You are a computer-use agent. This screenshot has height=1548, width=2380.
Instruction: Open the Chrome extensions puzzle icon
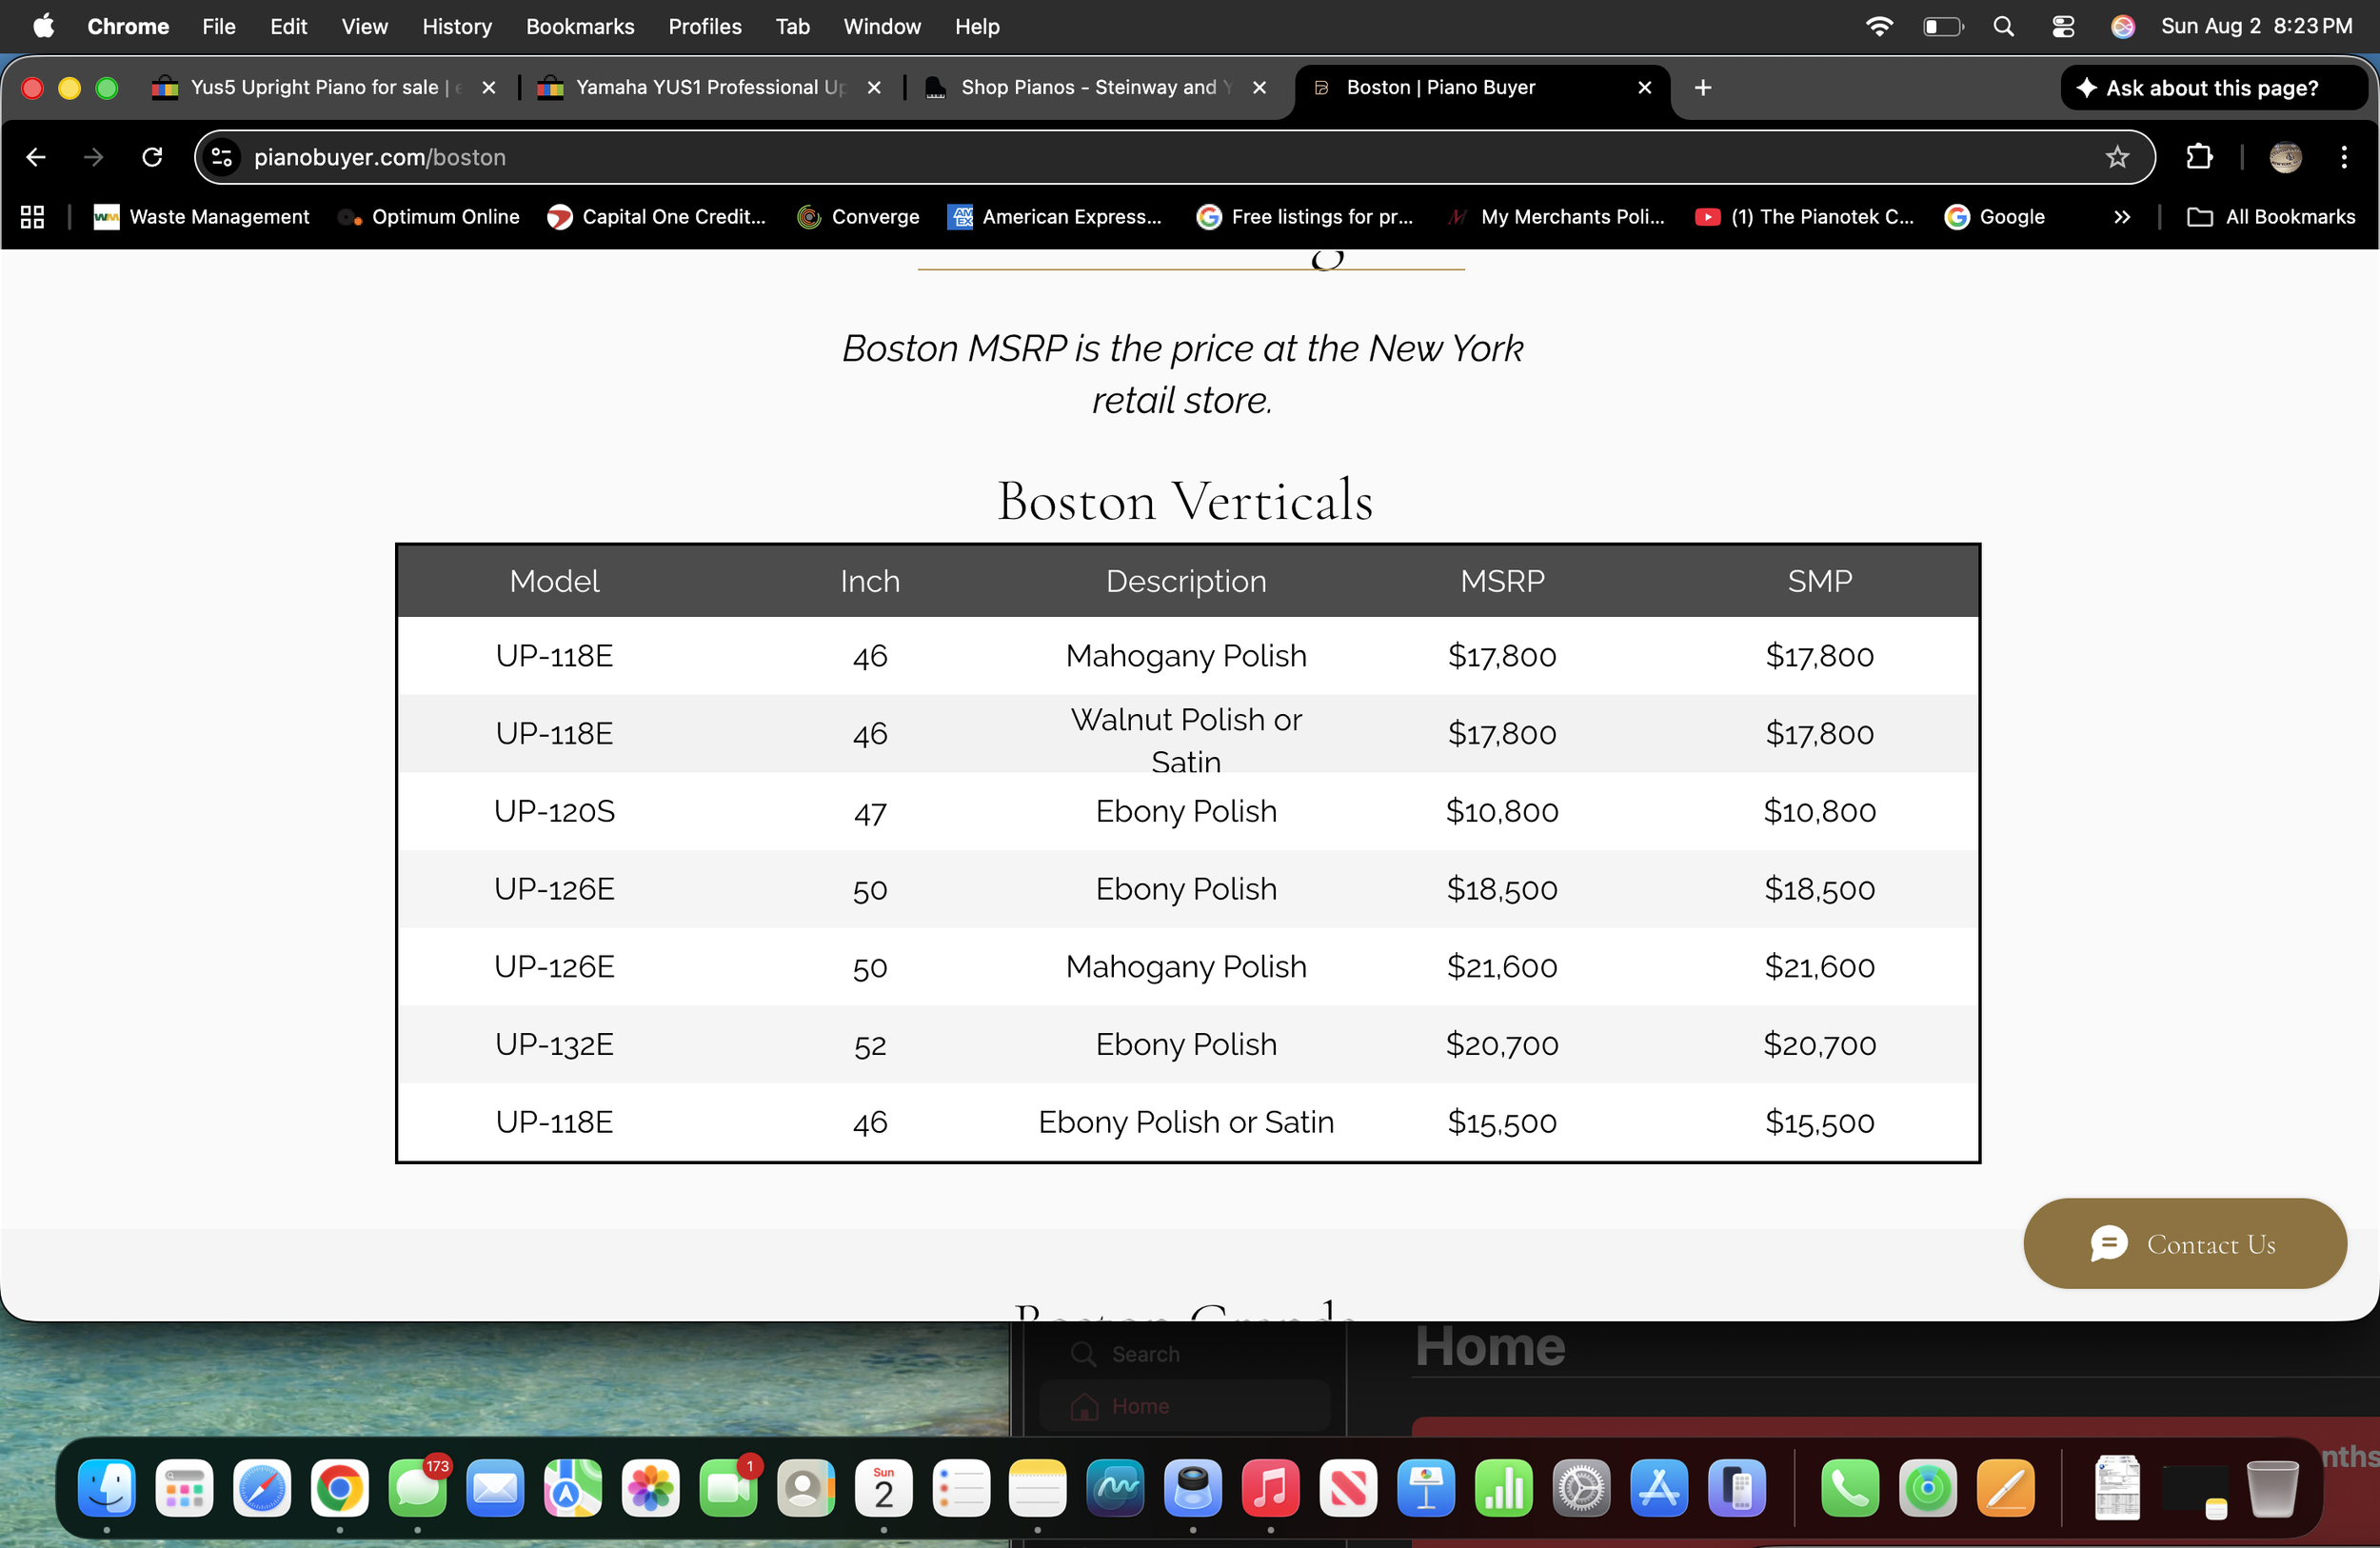click(x=2199, y=157)
